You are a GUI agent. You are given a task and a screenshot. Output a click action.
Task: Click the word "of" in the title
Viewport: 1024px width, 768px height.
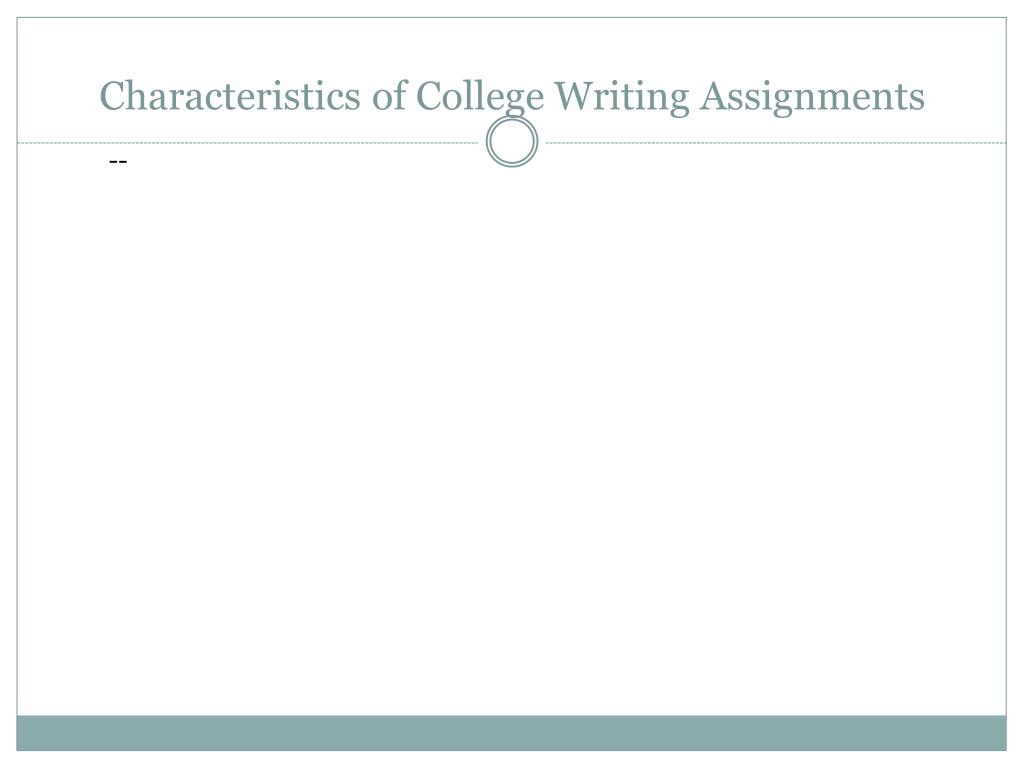pyautogui.click(x=389, y=96)
